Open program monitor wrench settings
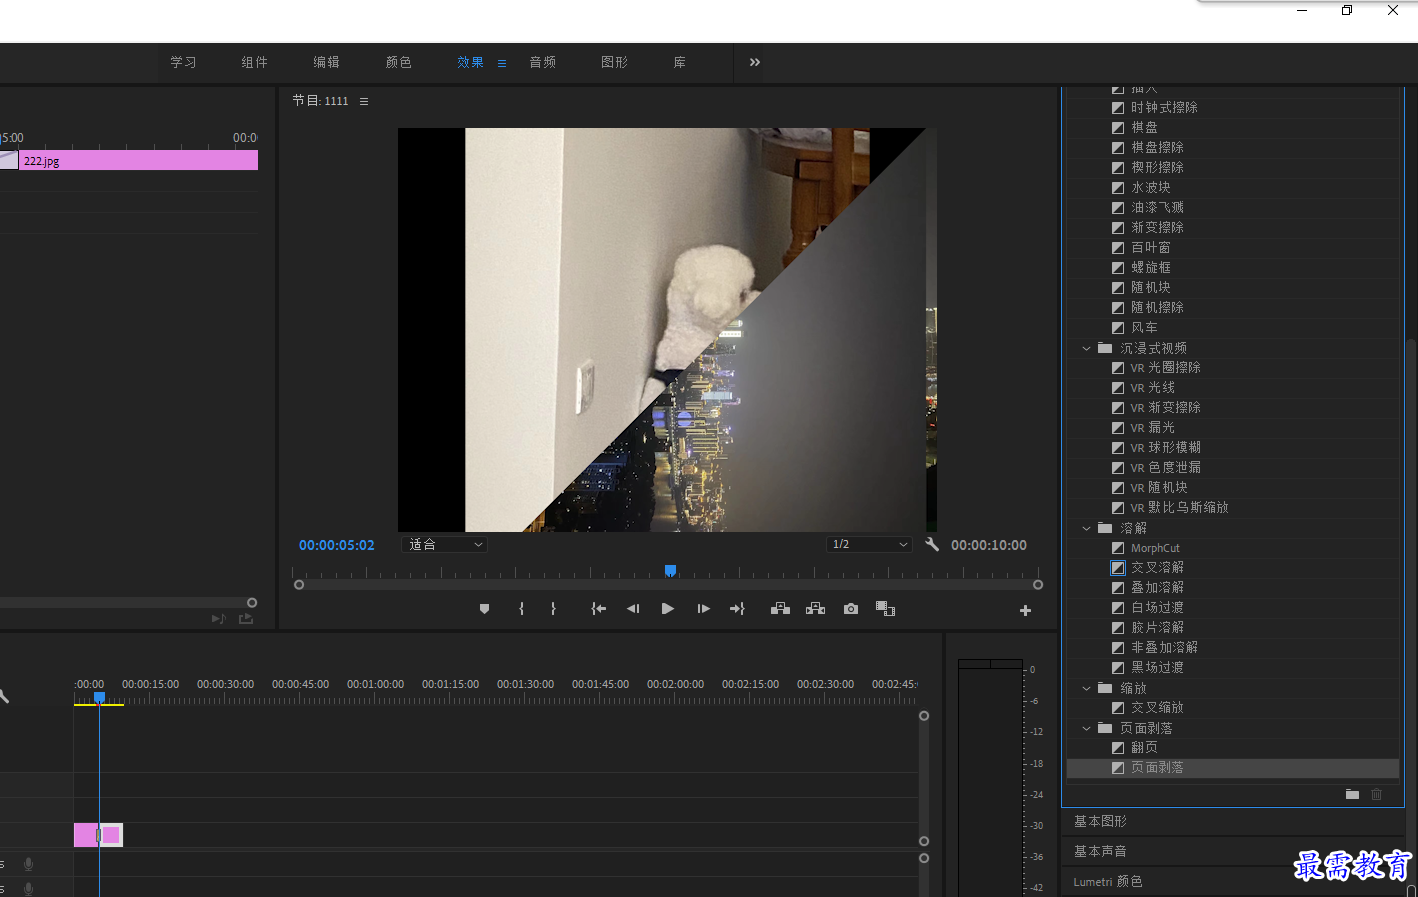This screenshot has width=1418, height=897. [932, 544]
